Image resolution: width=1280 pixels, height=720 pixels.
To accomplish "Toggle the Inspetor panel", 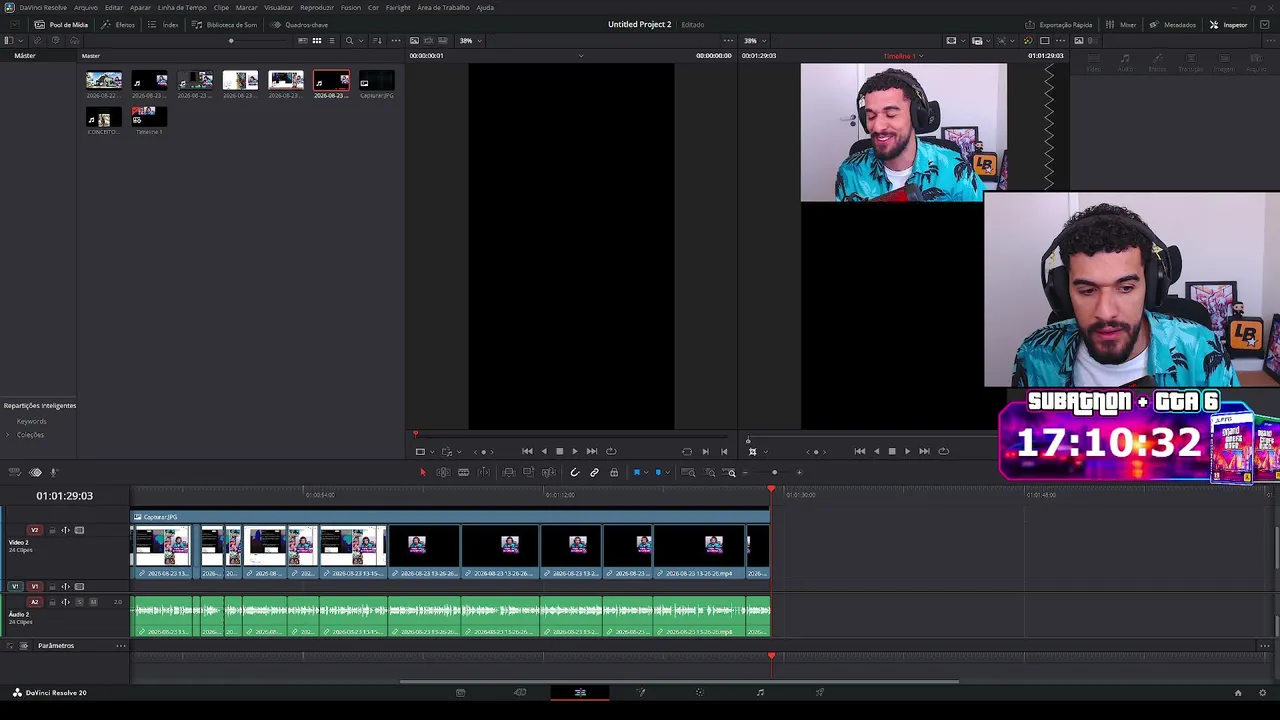I will 1228,24.
